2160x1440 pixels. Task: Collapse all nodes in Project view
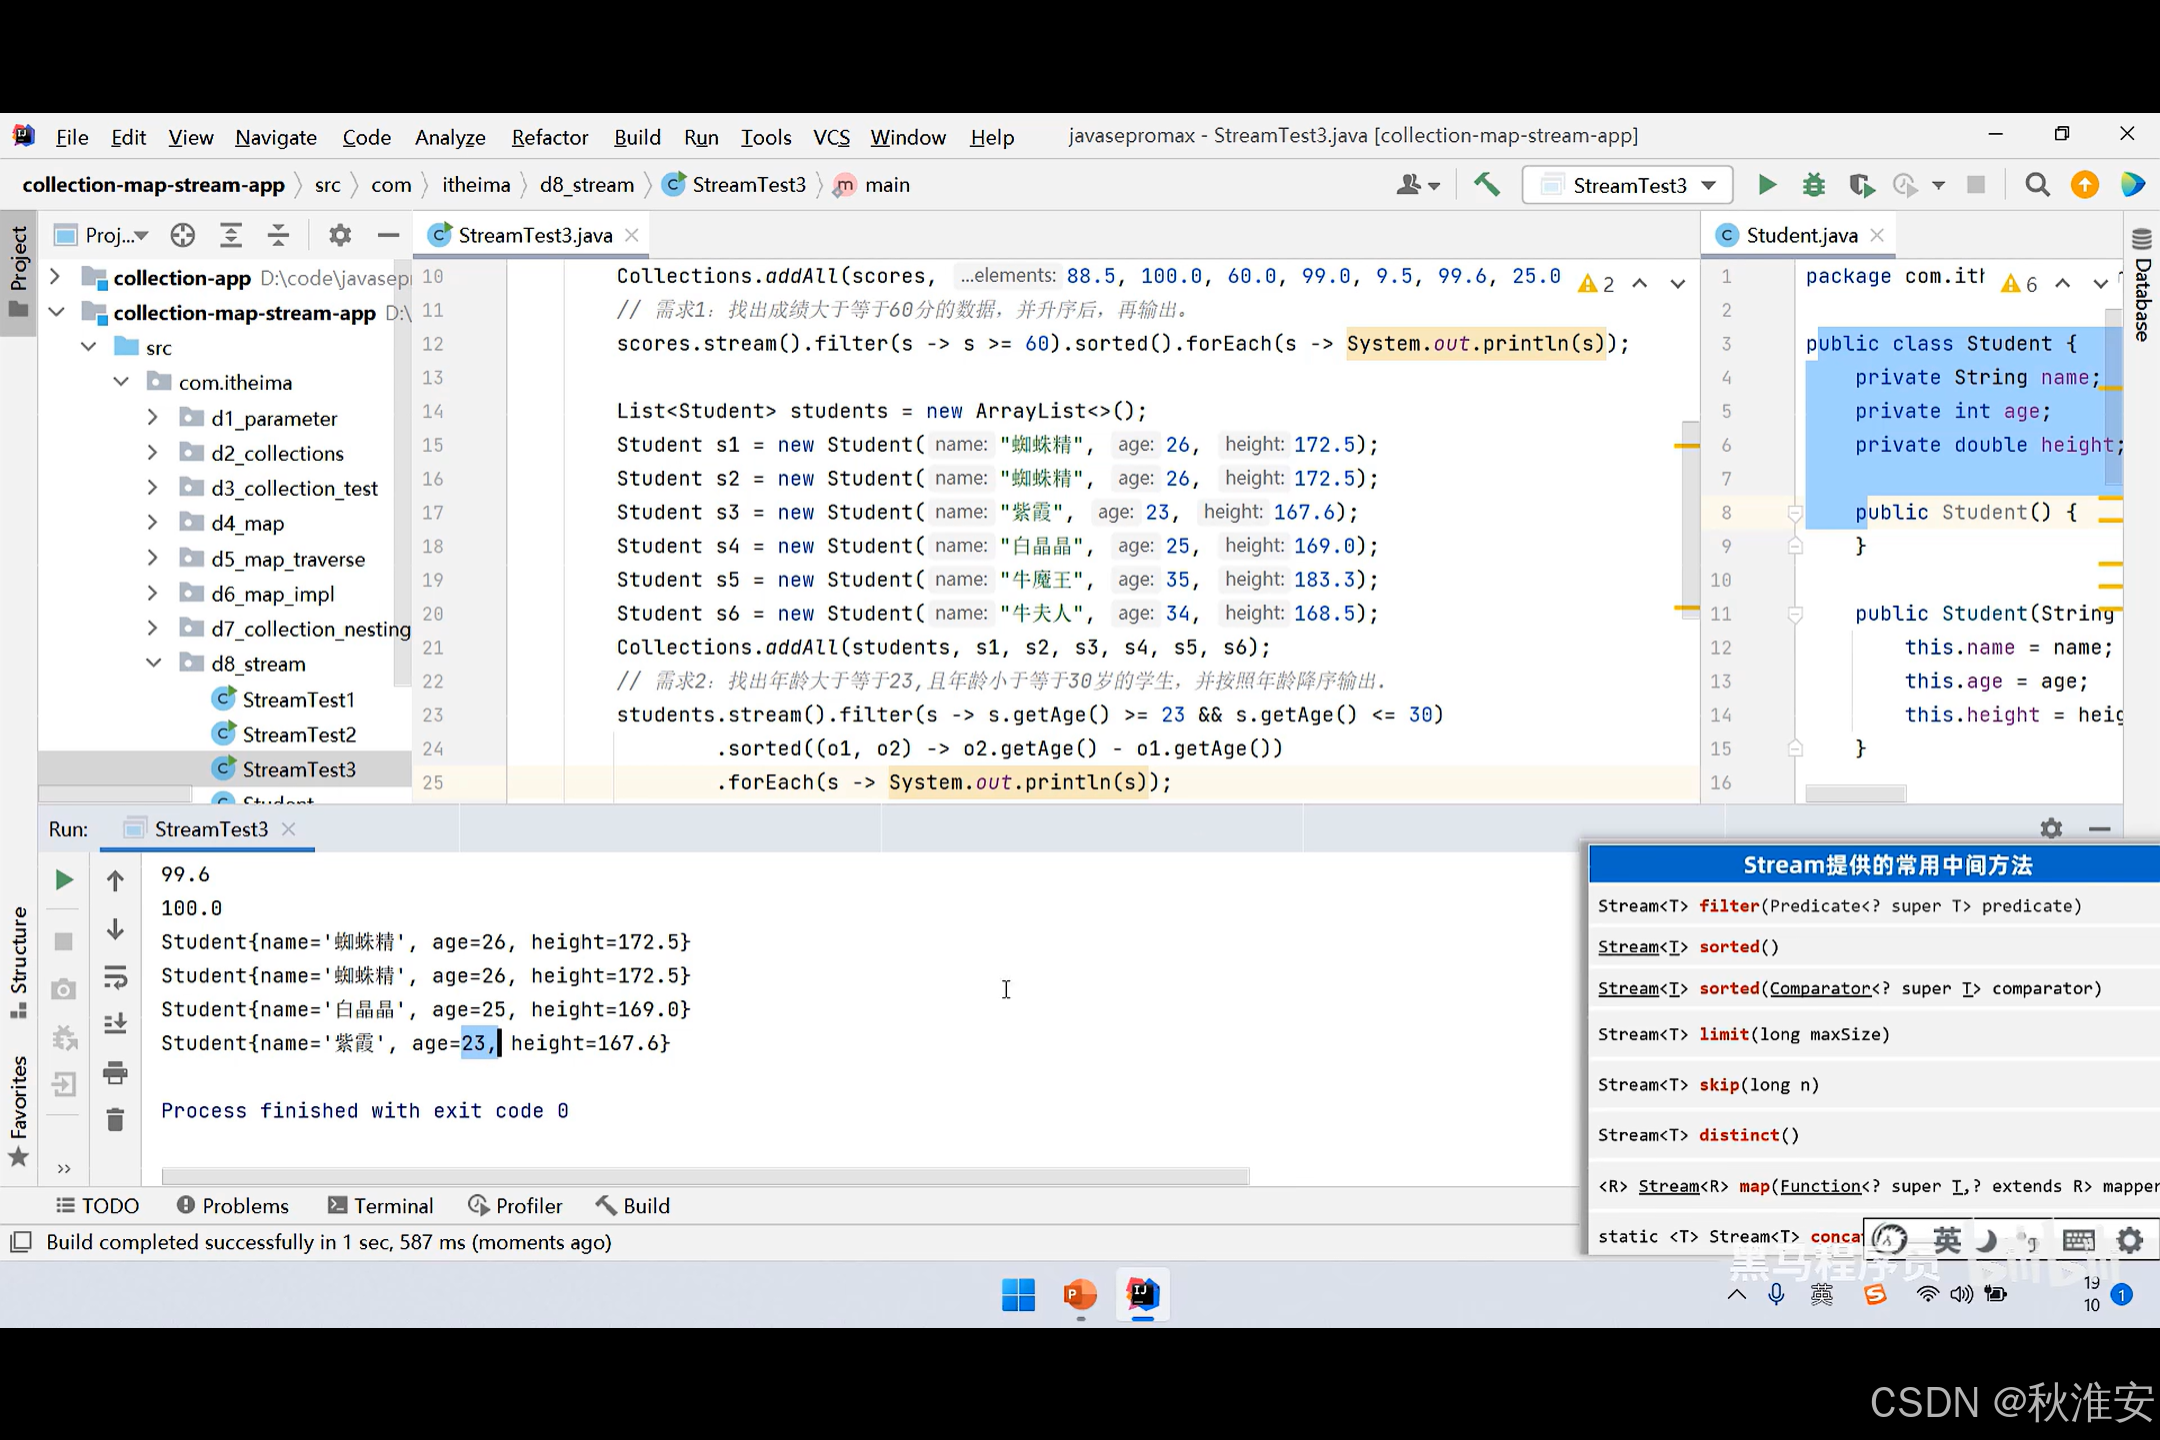pyautogui.click(x=278, y=234)
